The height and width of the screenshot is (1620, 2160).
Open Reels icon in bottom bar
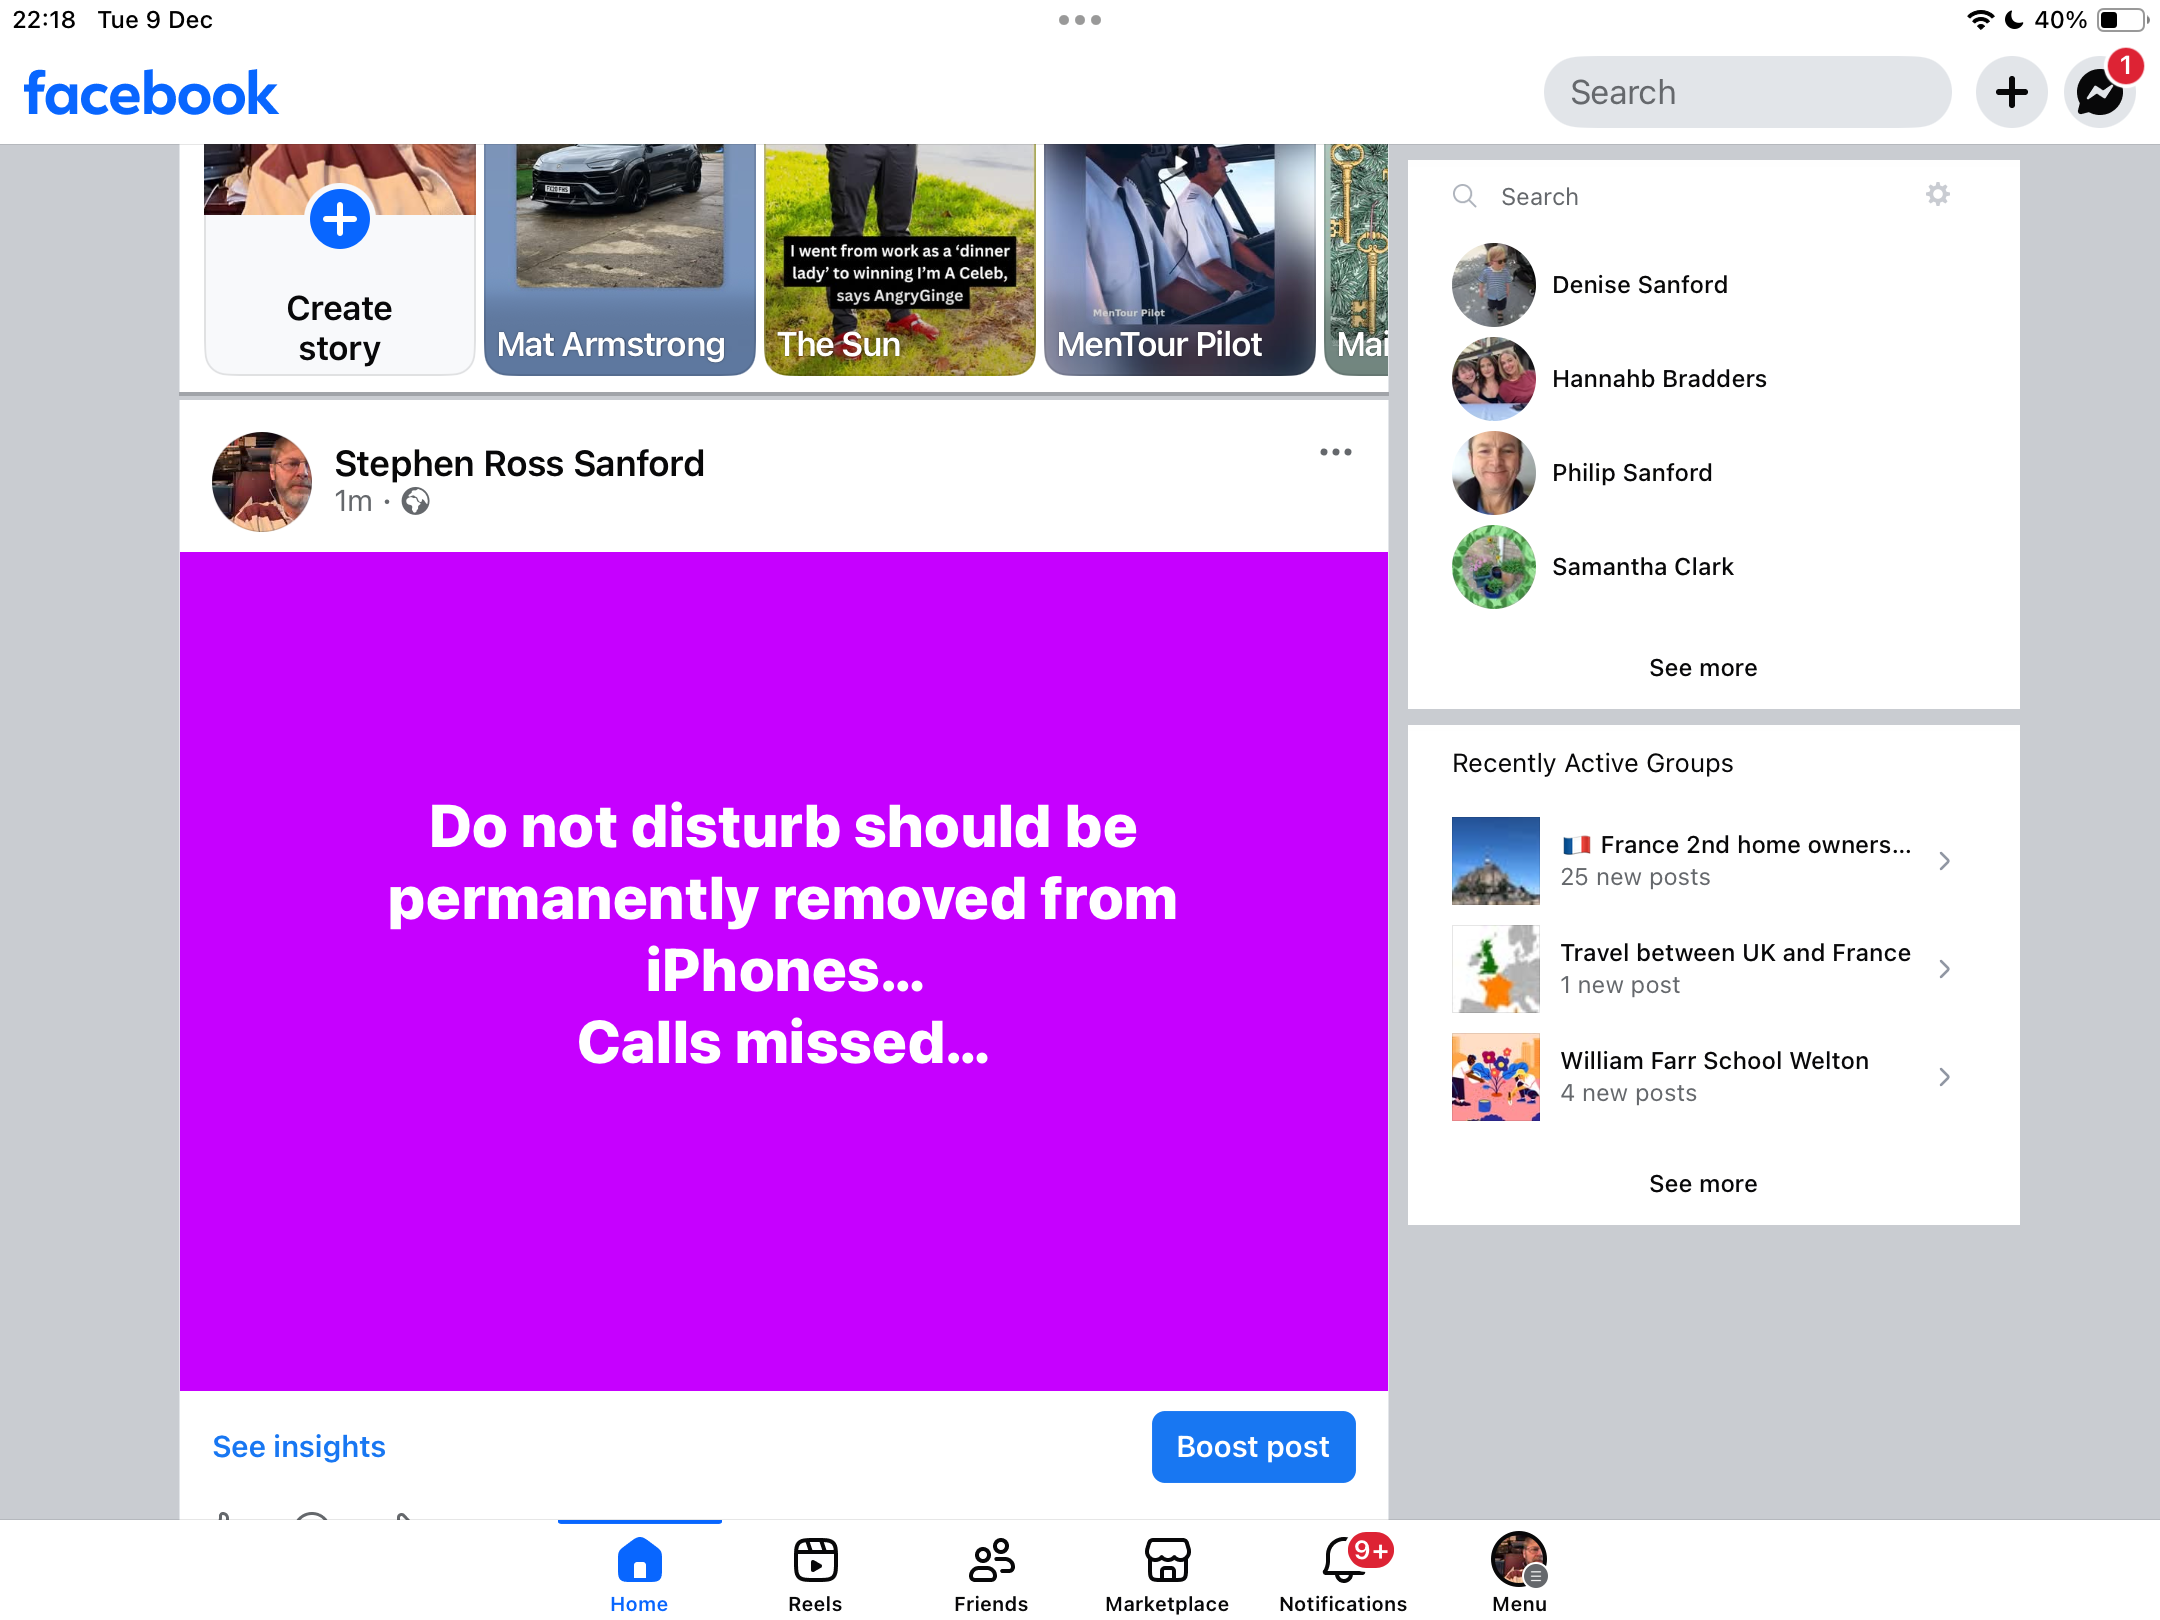[815, 1561]
